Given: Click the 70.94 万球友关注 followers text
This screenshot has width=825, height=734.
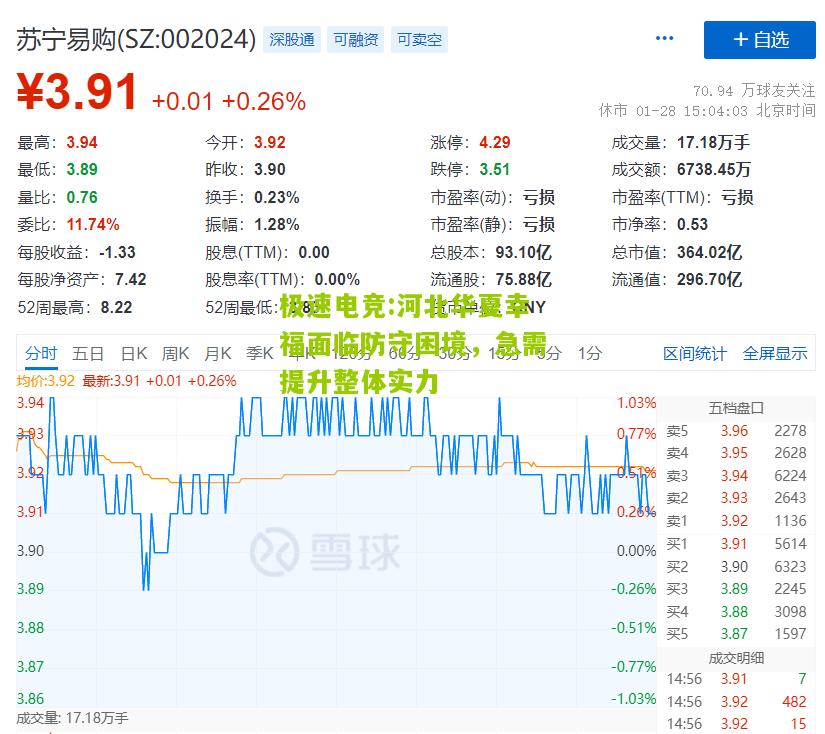Looking at the screenshot, I should [753, 91].
